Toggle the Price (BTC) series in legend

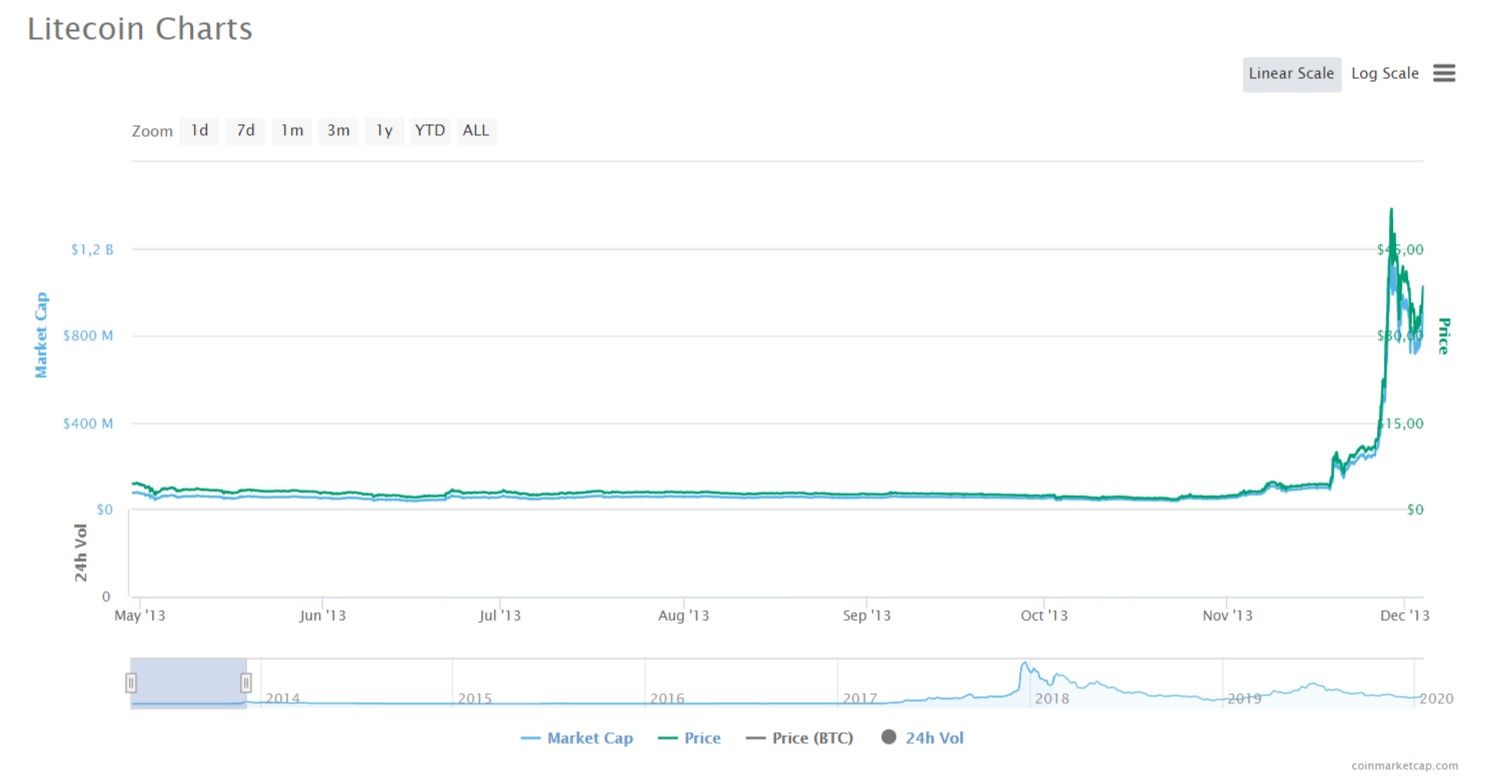click(799, 738)
